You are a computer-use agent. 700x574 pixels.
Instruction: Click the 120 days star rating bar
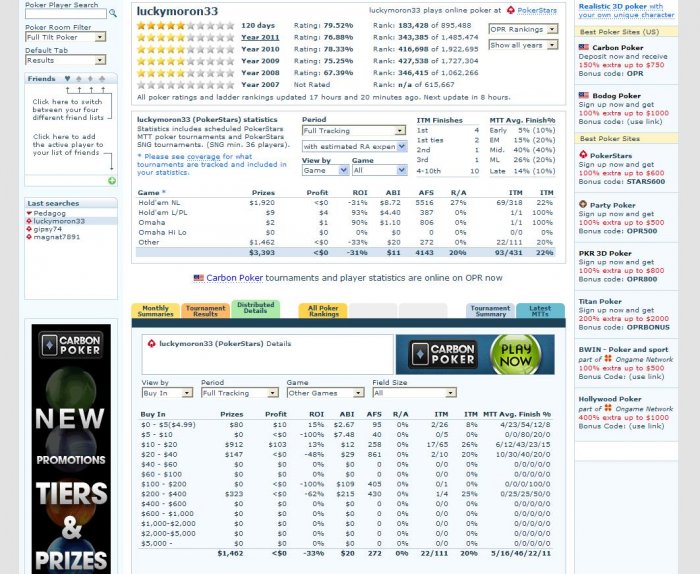tap(185, 25)
